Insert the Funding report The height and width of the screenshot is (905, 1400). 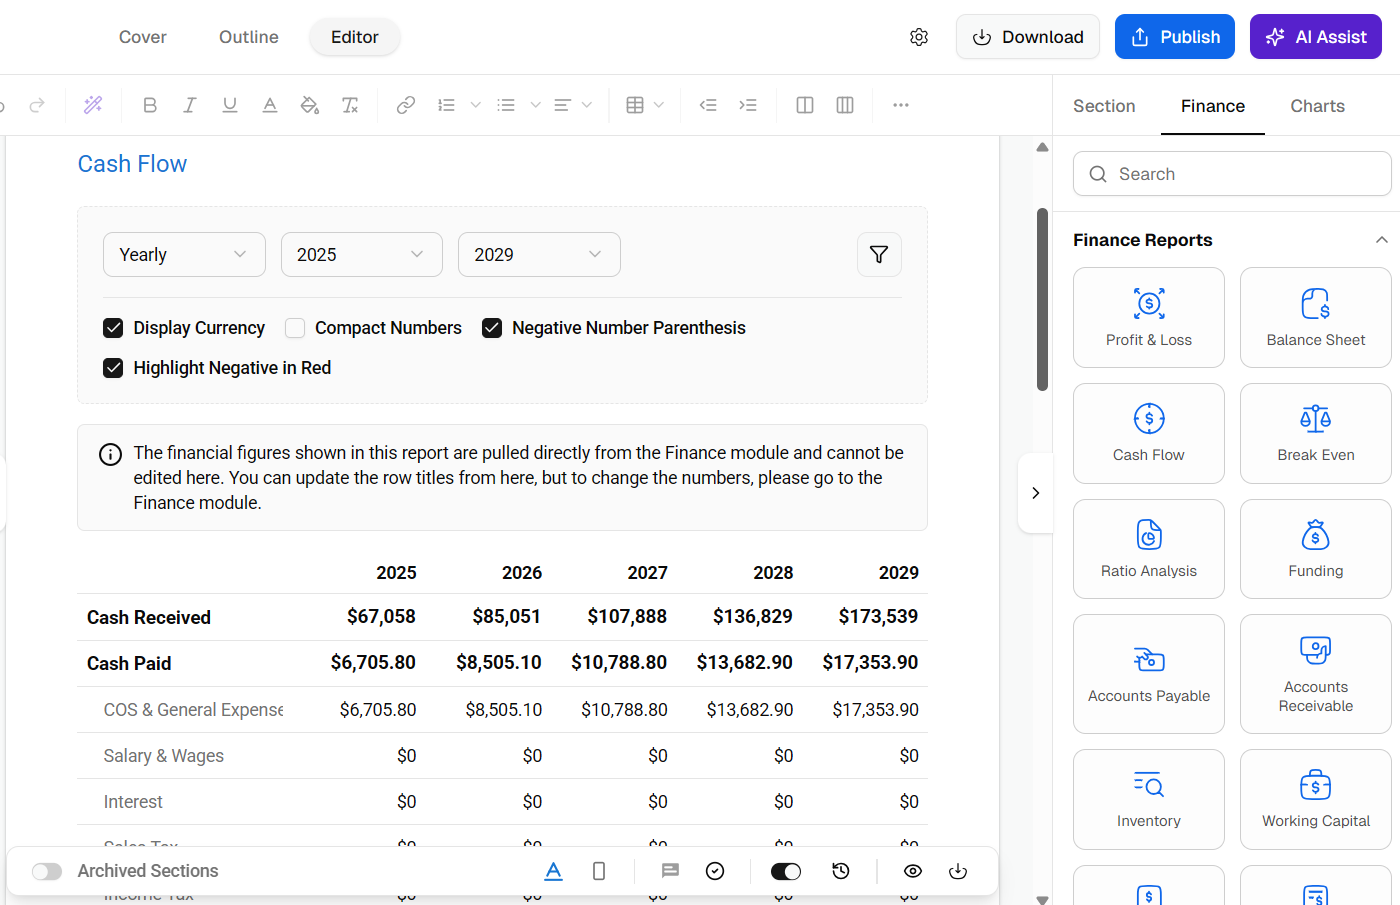click(1316, 549)
